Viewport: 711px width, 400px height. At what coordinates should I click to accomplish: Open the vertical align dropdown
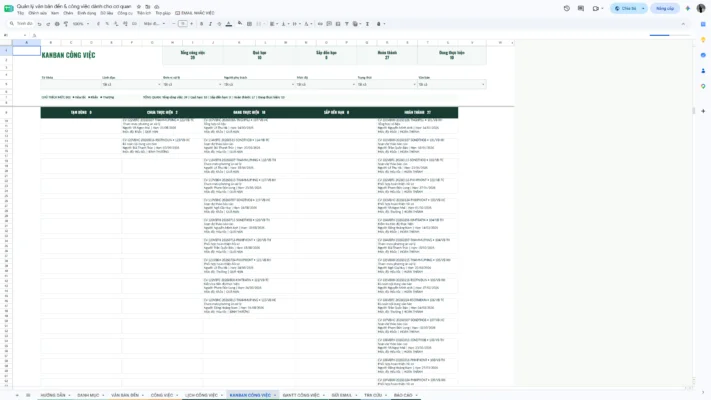tap(285, 24)
